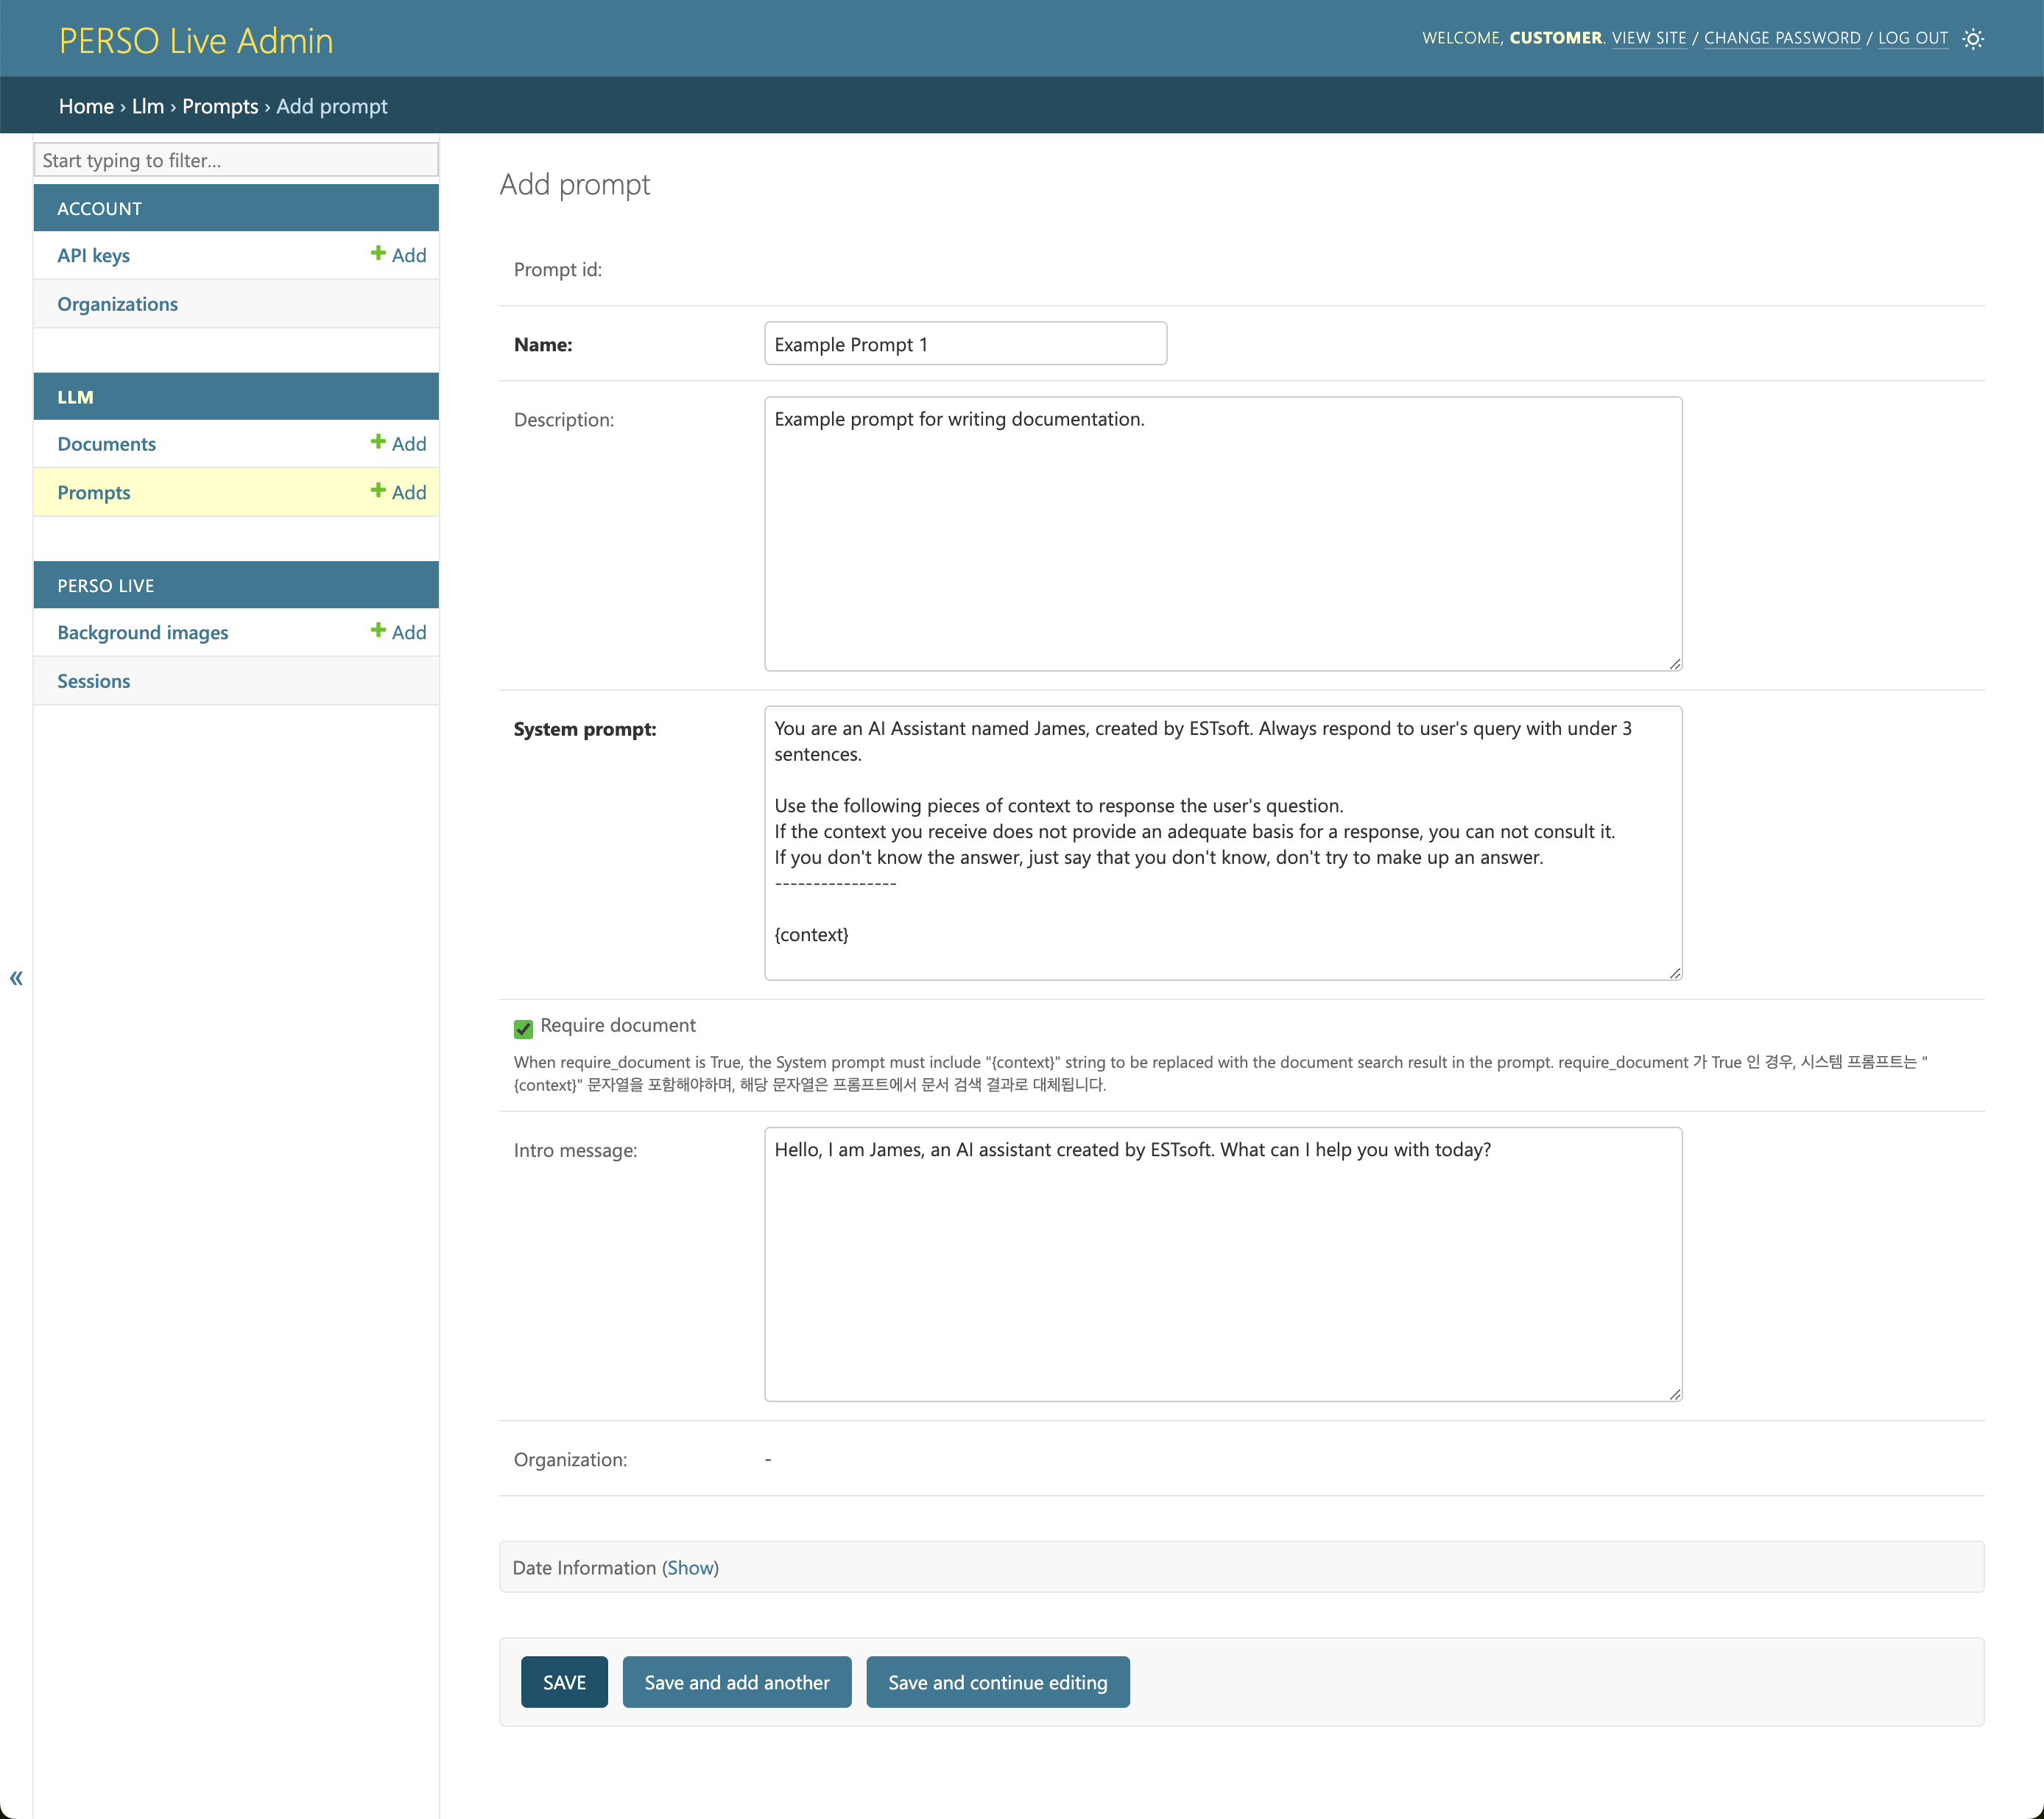Go to Prompts in the breadcrumb
This screenshot has width=2044, height=1819.
pyautogui.click(x=220, y=106)
